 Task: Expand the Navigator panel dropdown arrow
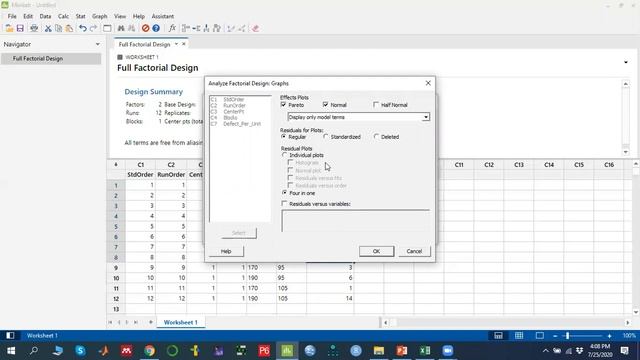point(98,44)
